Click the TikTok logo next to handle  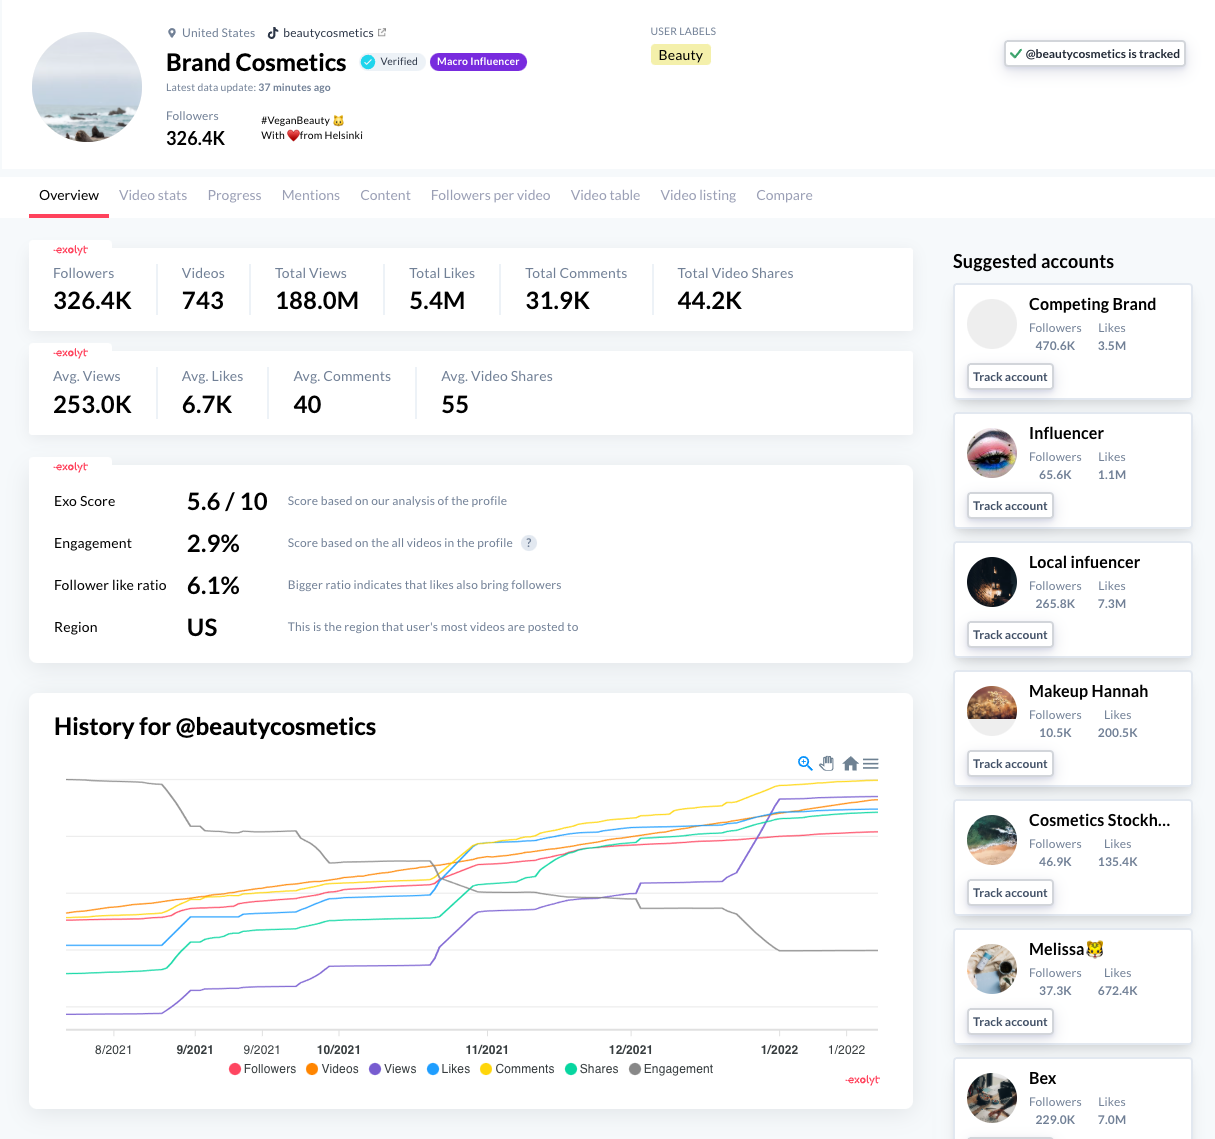(x=272, y=33)
